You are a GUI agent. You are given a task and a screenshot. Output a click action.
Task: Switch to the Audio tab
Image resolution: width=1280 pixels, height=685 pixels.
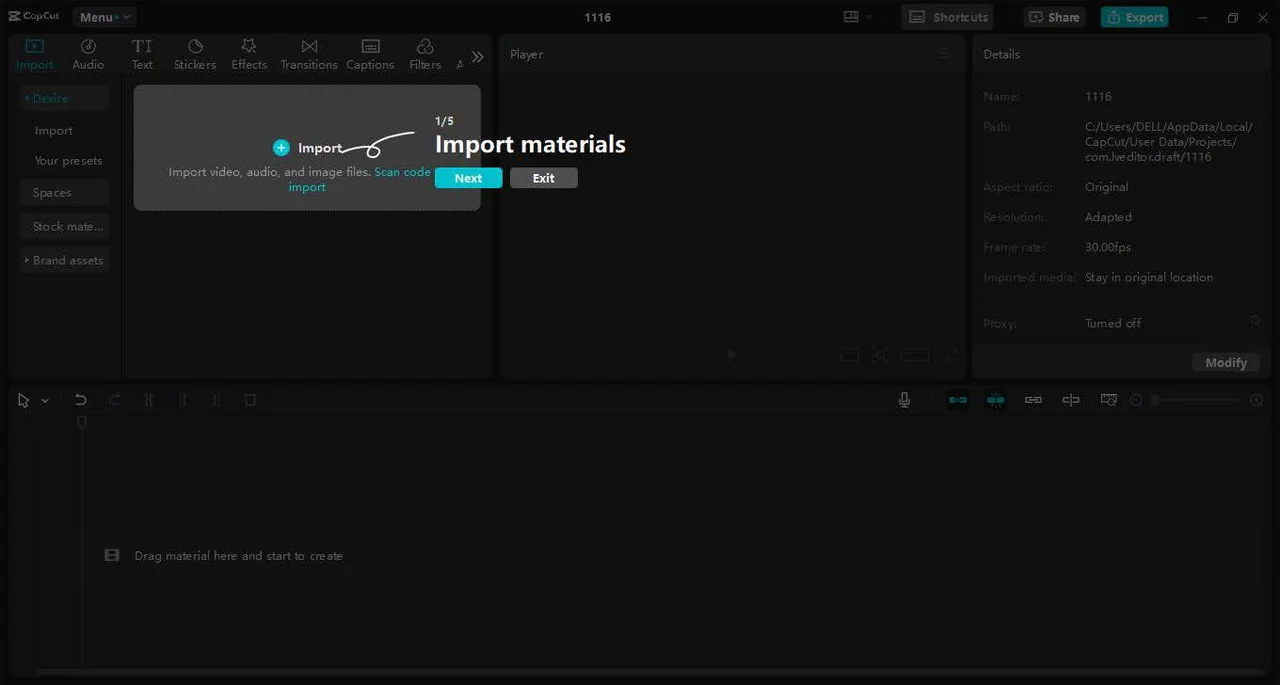[88, 54]
